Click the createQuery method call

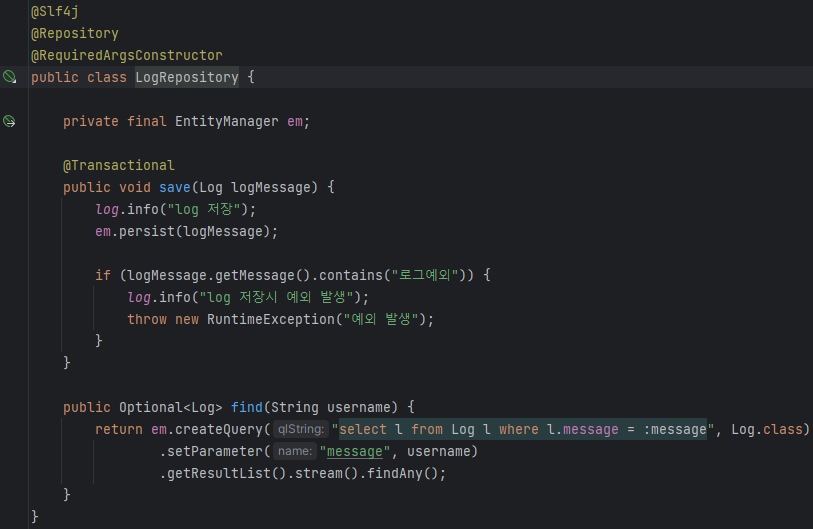219,429
